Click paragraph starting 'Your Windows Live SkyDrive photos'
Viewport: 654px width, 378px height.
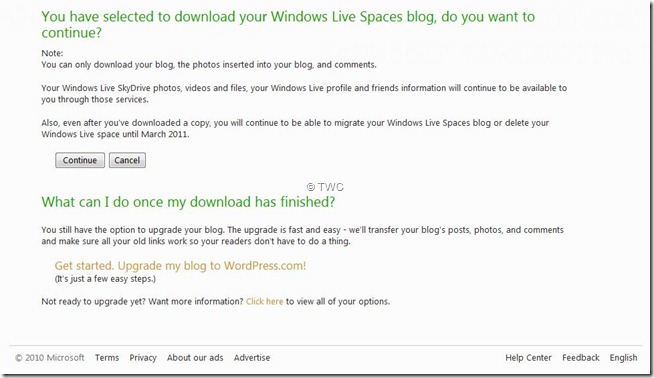tap(304, 93)
